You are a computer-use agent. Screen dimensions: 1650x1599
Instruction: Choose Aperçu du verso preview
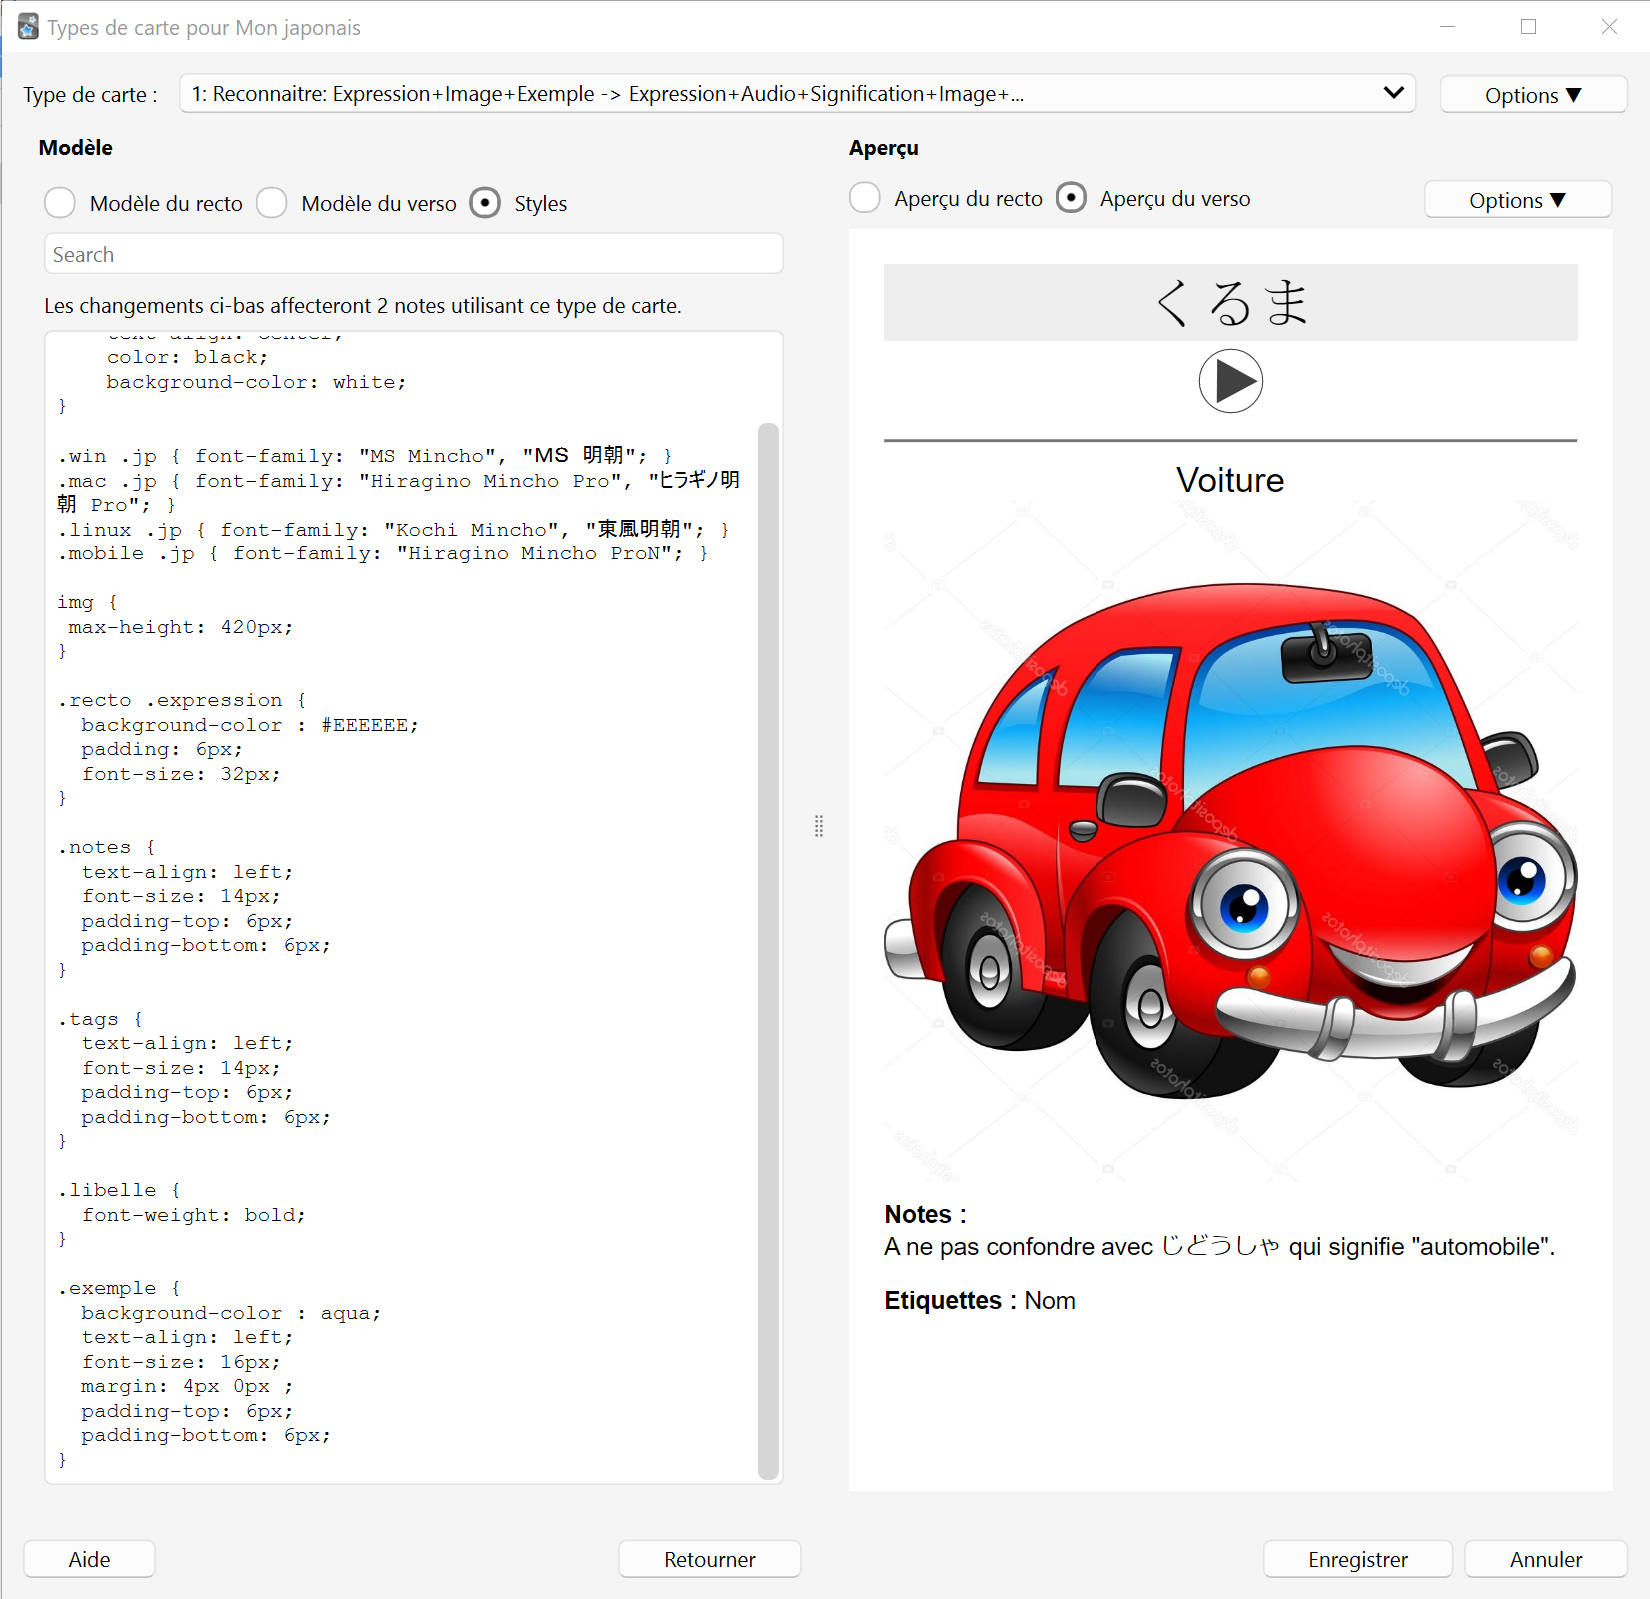click(x=1071, y=198)
